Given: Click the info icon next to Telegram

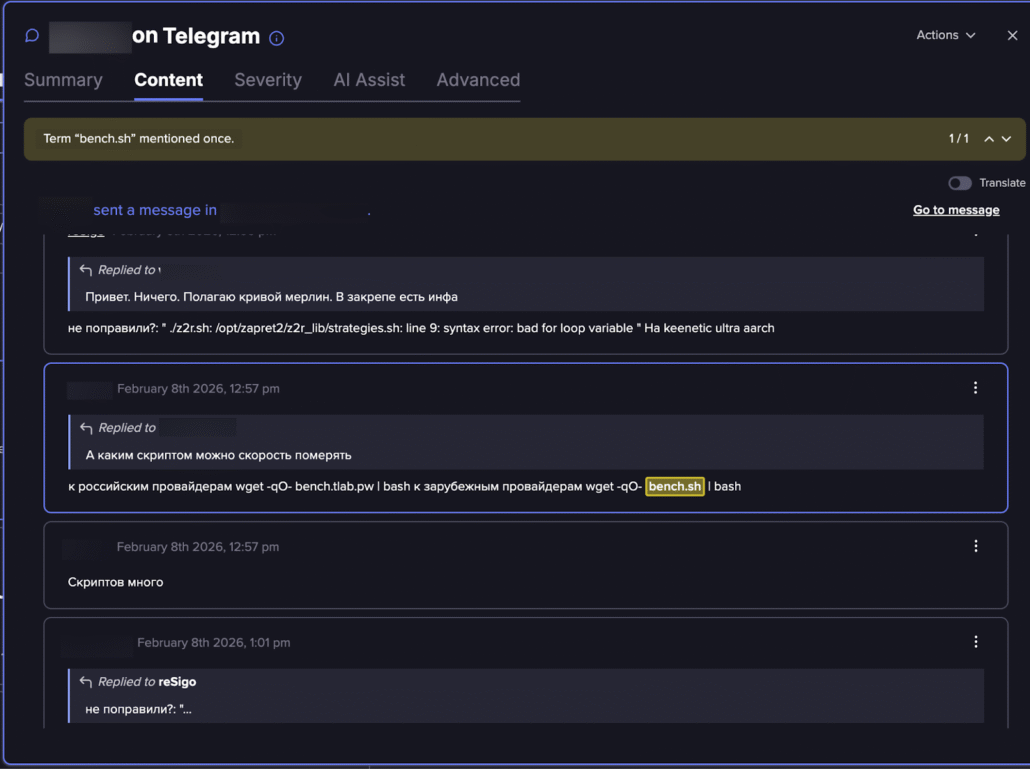Looking at the screenshot, I should 277,38.
